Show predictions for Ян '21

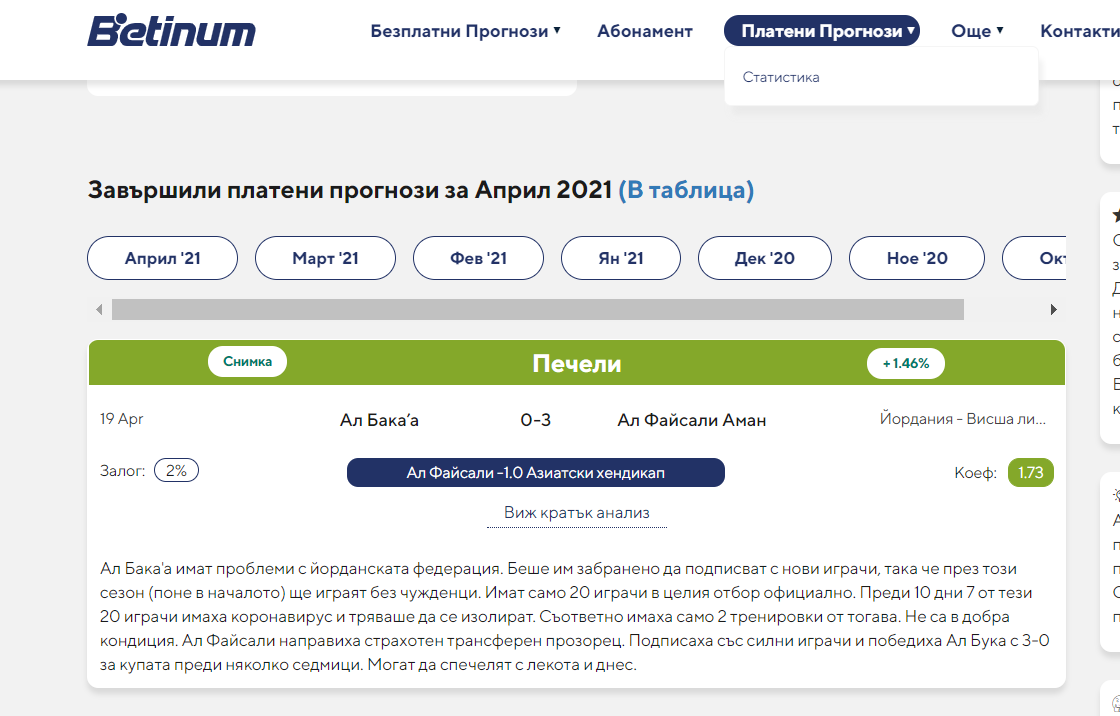(x=620, y=258)
